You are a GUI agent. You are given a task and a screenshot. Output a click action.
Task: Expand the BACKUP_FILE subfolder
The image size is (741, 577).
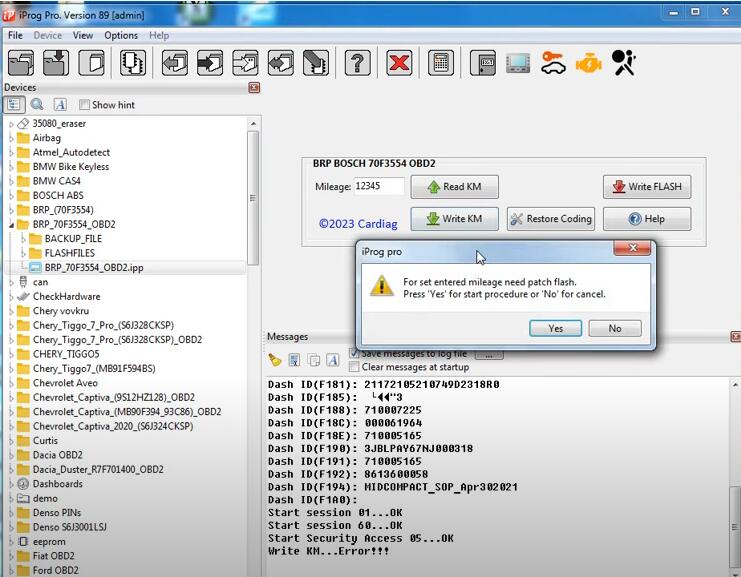click(23, 239)
